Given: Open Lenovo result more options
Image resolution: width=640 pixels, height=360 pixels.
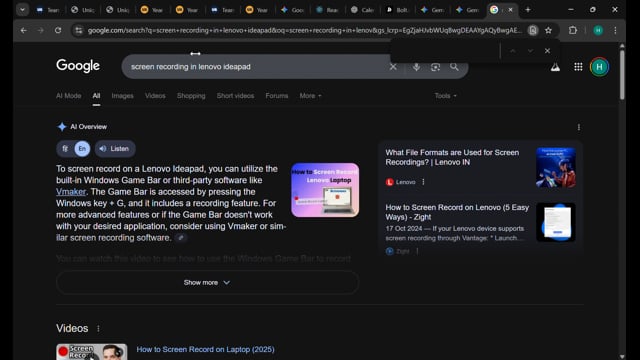Looking at the screenshot, I should coord(423,182).
